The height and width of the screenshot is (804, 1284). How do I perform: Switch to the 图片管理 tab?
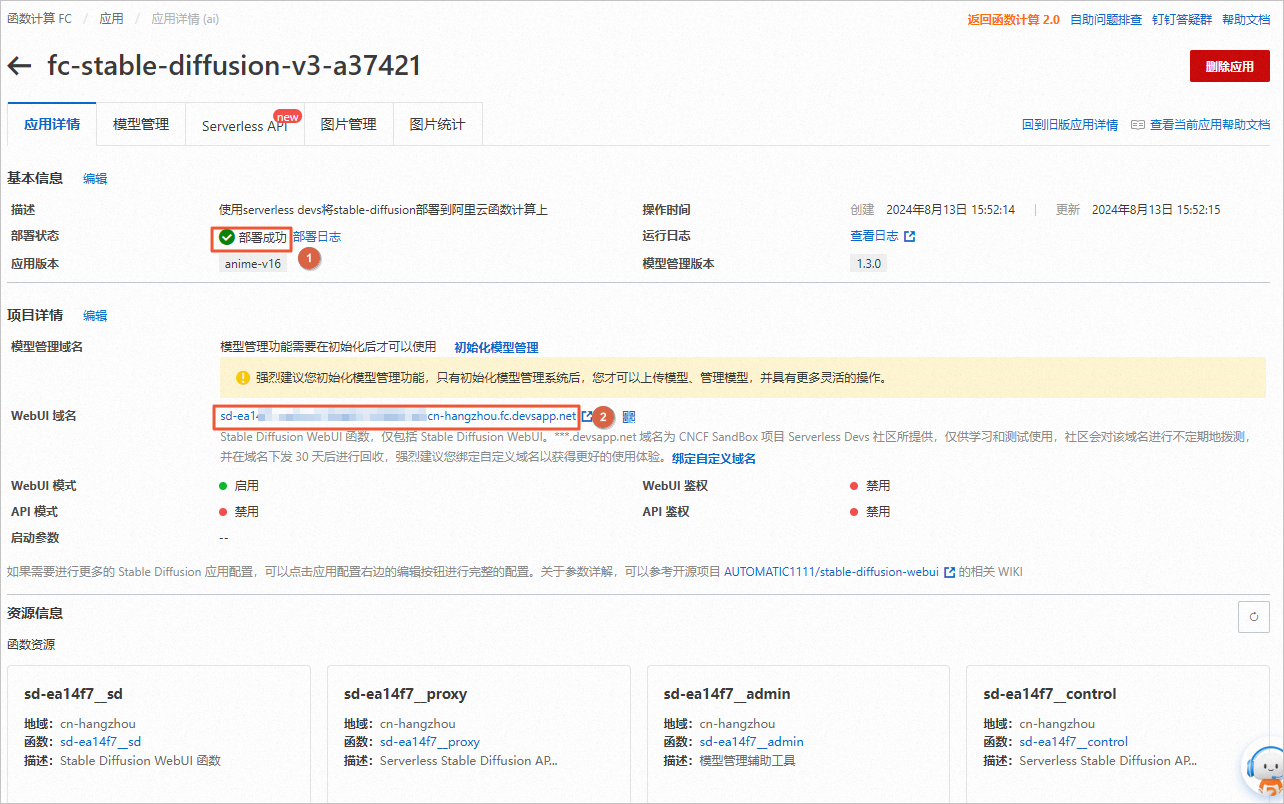(349, 124)
